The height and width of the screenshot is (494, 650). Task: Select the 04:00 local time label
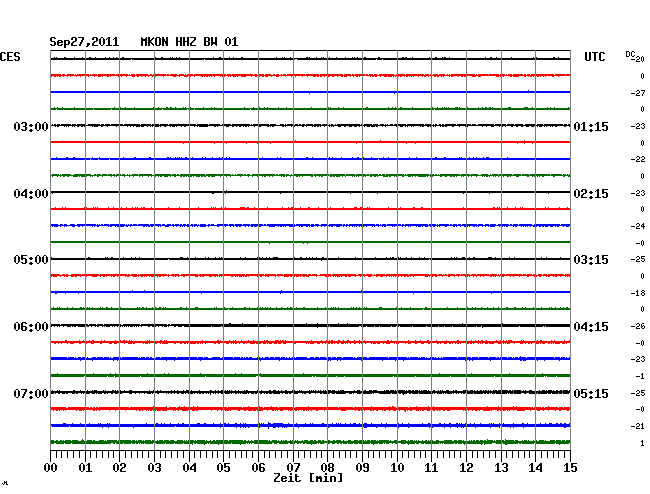31,194
